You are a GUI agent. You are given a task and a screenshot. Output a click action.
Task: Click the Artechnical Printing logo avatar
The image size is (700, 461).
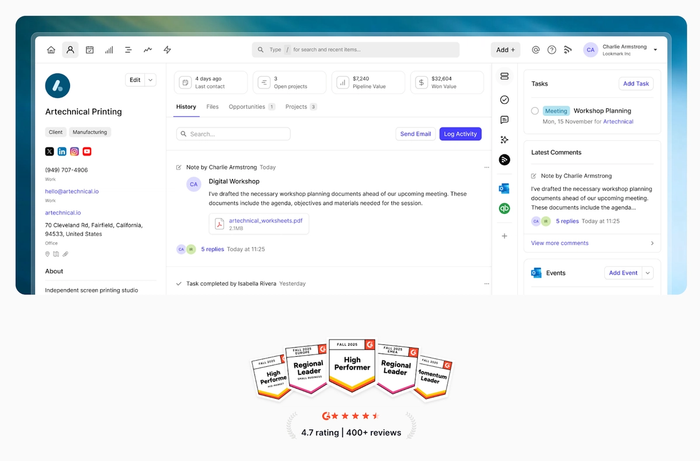coord(58,86)
